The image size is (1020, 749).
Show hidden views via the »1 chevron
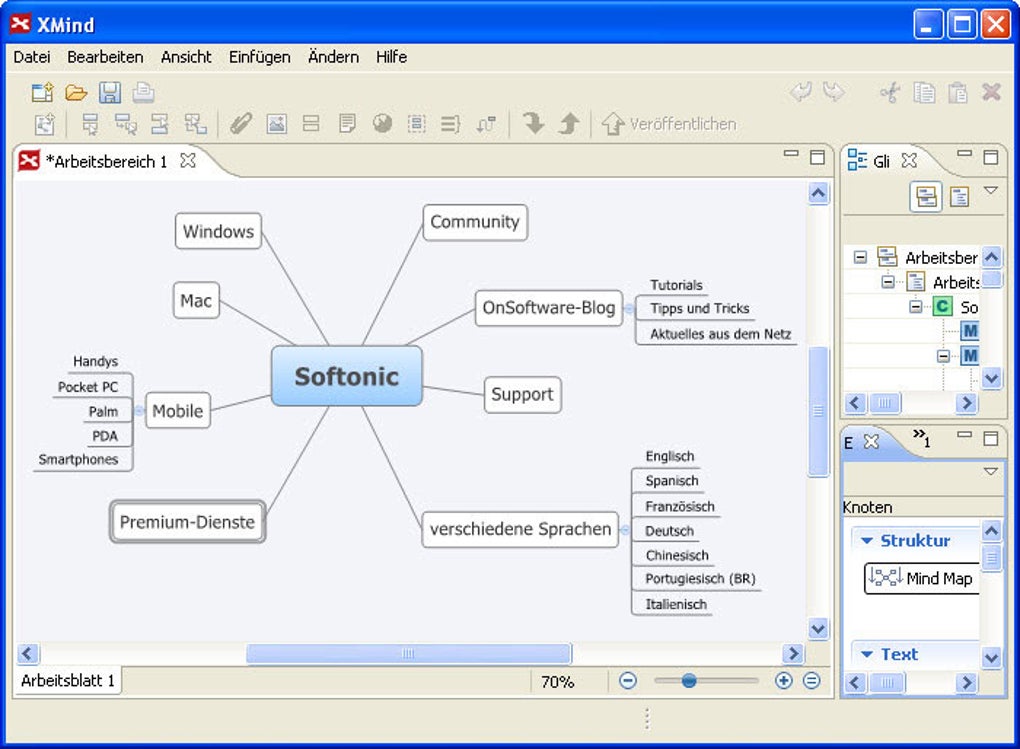[921, 438]
